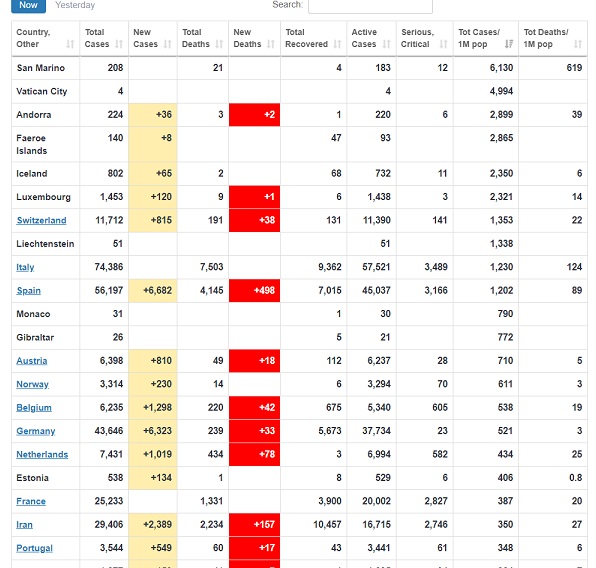Image resolution: width=596 pixels, height=568 pixels.
Task: Switch to the Now tab
Action: (x=29, y=5)
